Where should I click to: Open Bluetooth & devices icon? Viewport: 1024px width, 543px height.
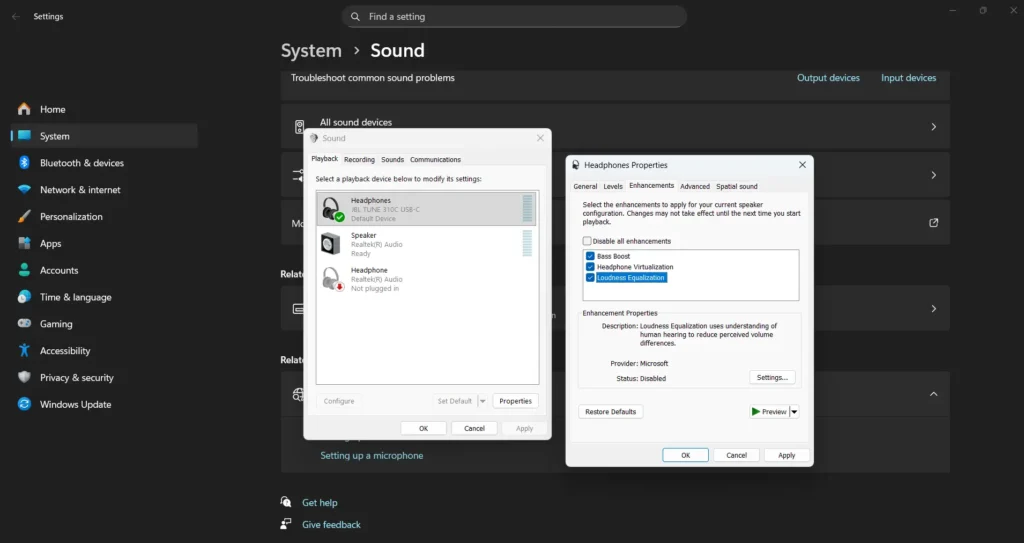point(24,163)
